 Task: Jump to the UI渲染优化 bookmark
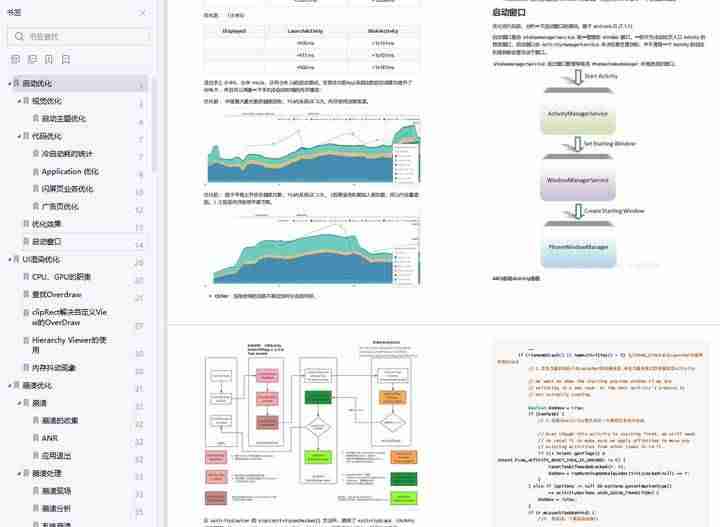coord(41,259)
